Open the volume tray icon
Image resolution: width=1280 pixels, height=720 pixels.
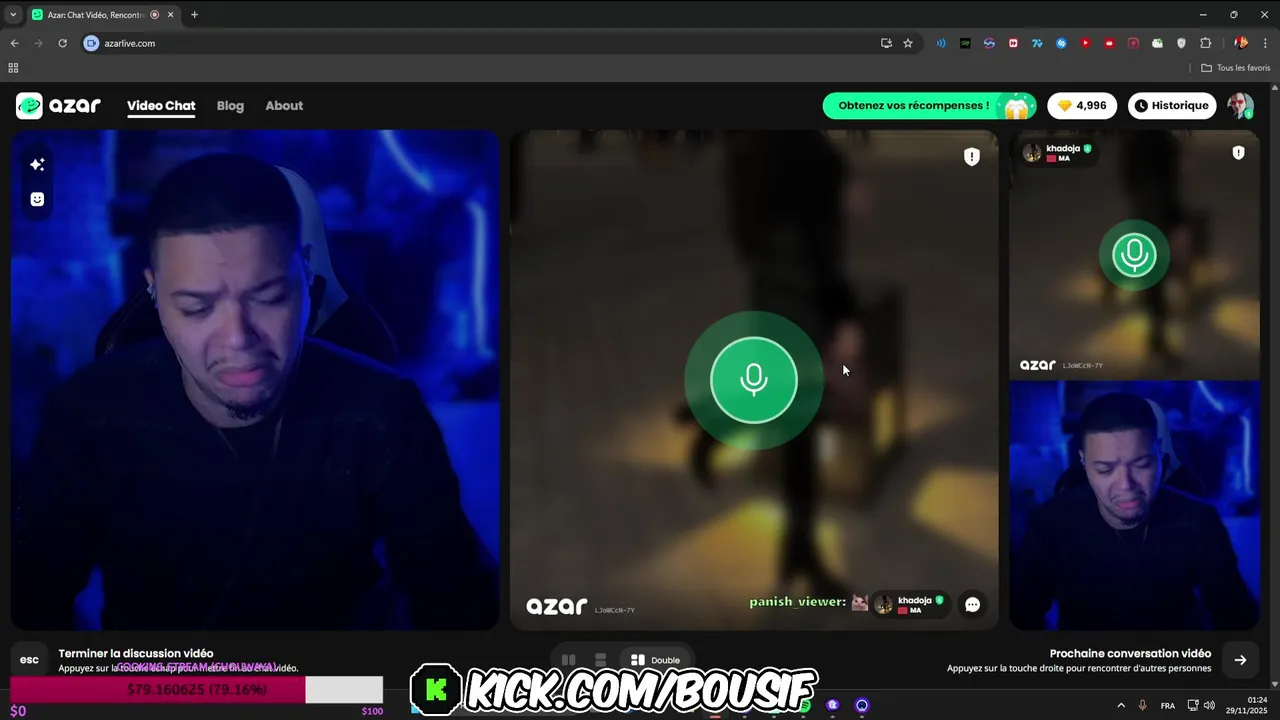(x=1209, y=705)
